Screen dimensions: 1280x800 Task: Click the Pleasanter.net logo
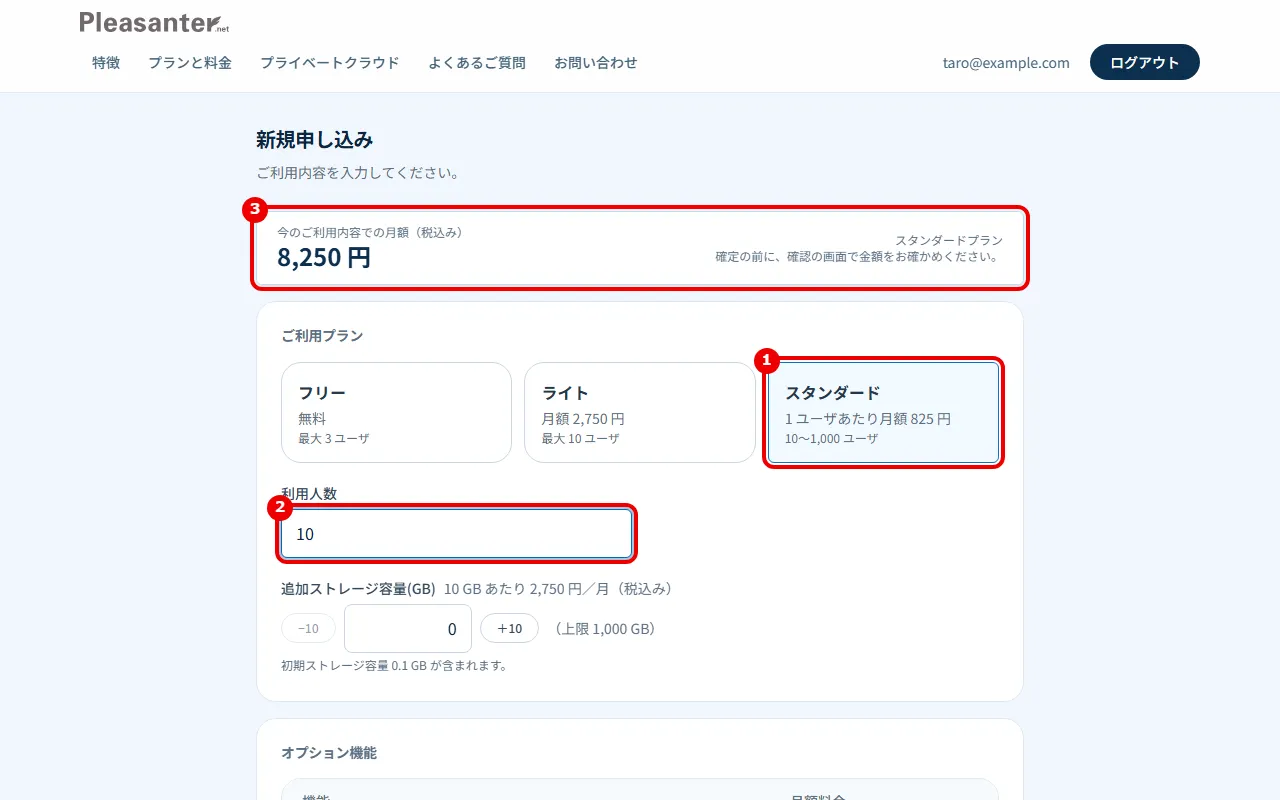154,22
